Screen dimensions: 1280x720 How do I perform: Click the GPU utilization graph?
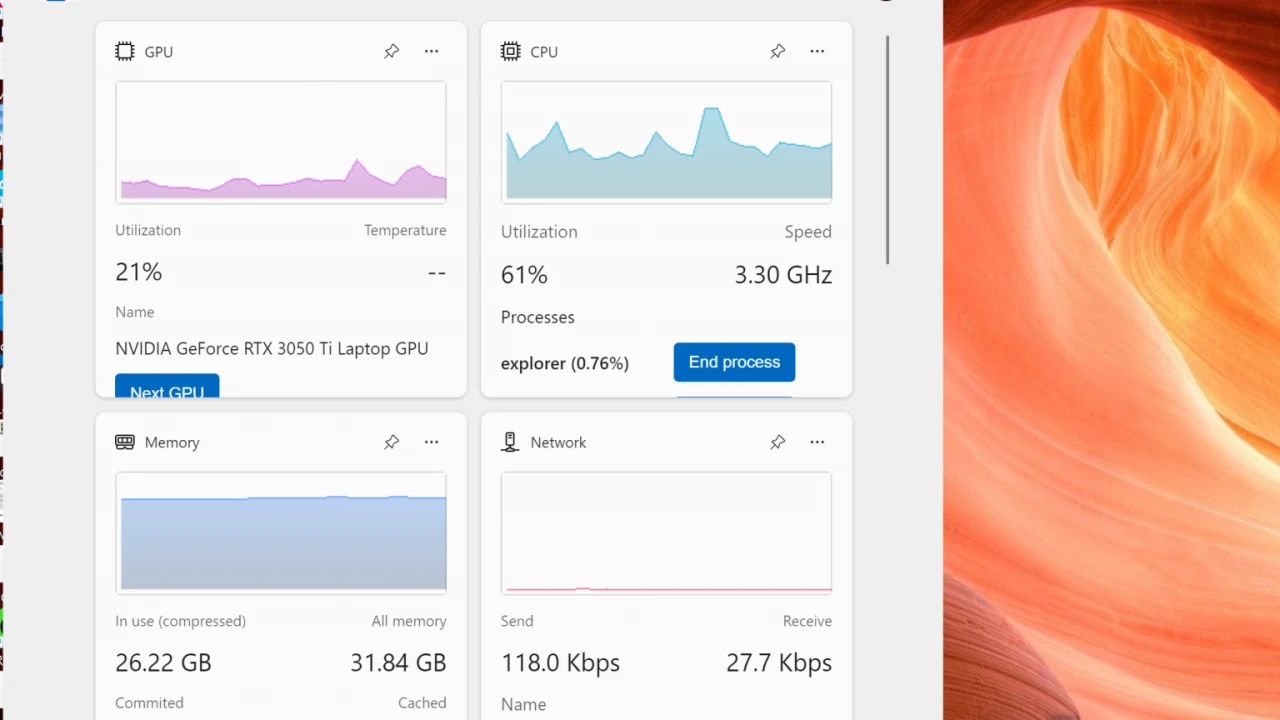coord(281,142)
